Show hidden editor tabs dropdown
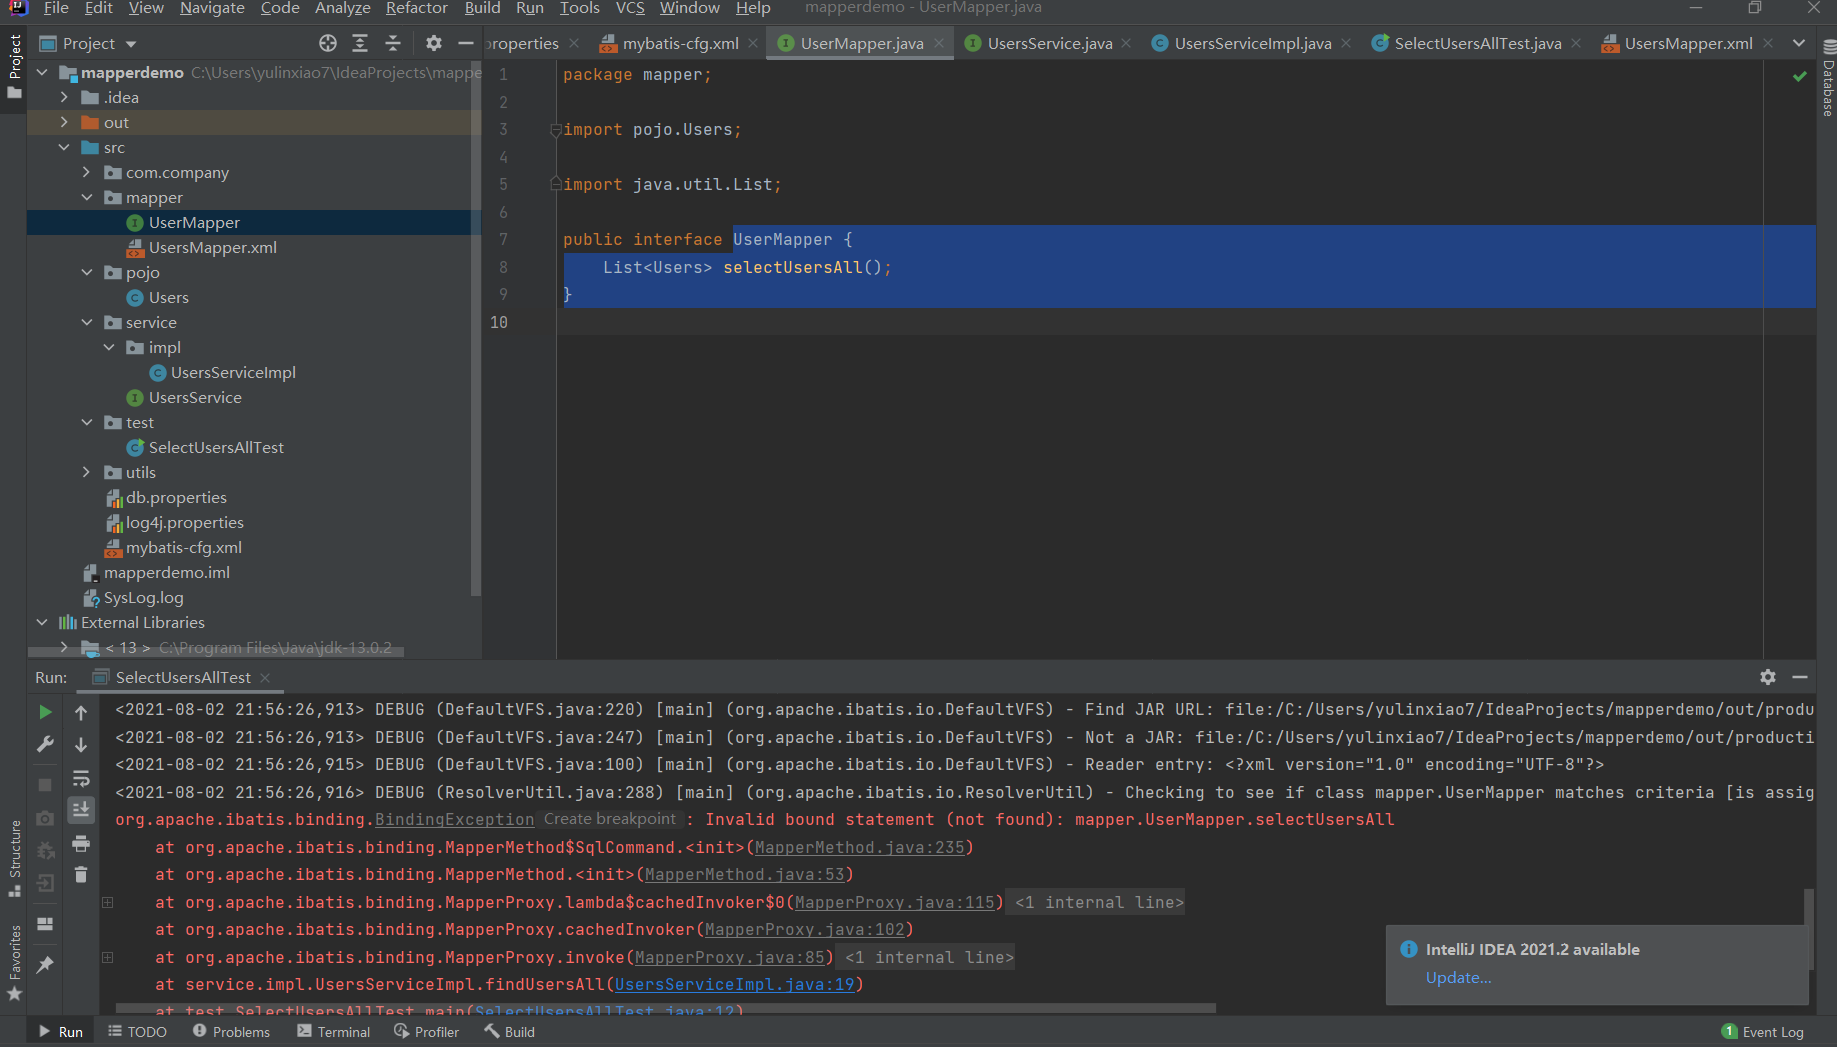 point(1799,43)
